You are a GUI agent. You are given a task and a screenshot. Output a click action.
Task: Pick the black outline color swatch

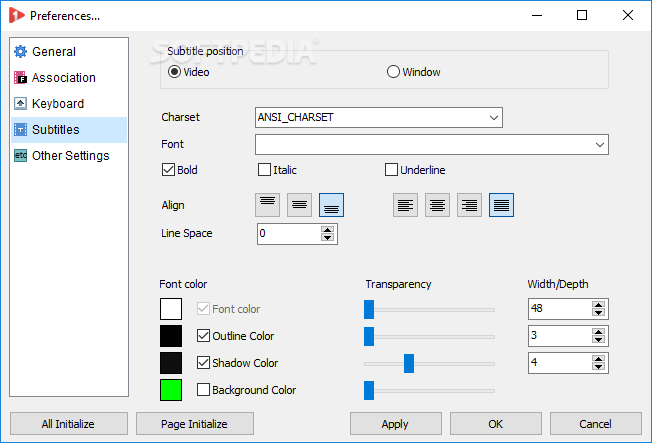pos(171,336)
